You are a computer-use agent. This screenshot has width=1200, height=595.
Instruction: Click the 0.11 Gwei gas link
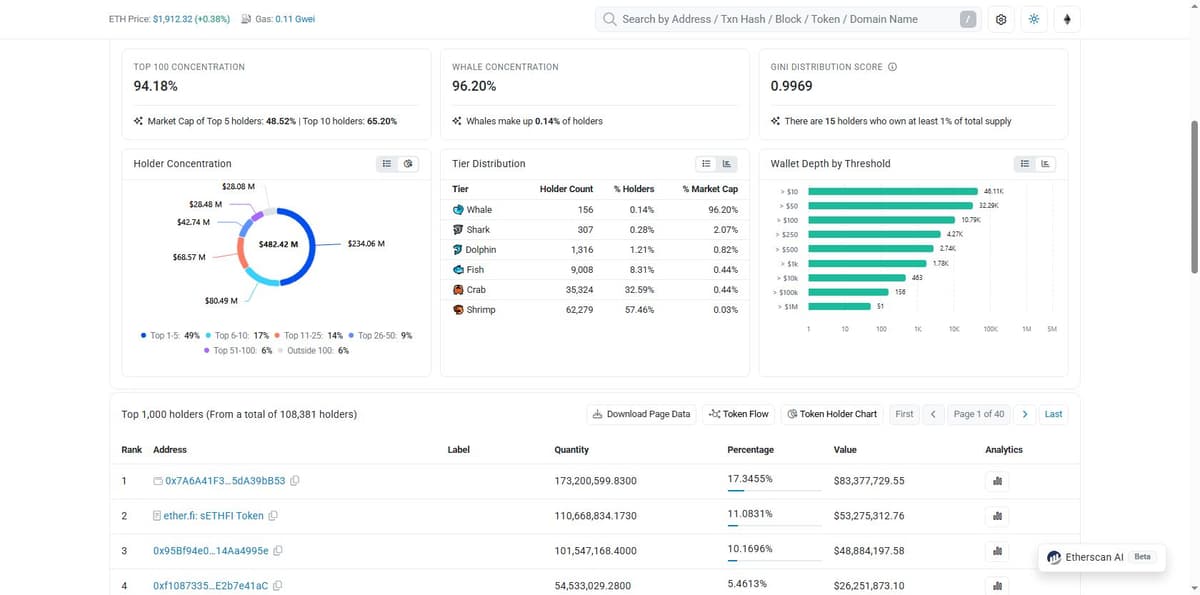pyautogui.click(x=295, y=19)
